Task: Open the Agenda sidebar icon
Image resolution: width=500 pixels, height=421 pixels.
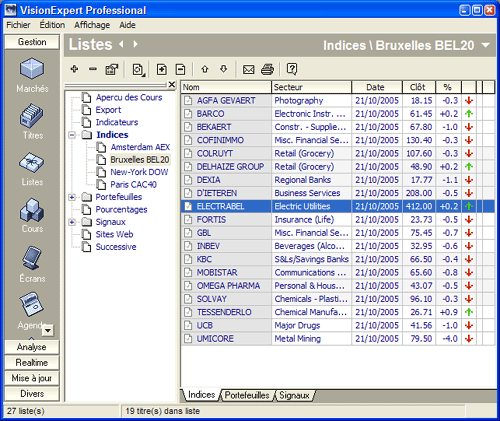Action: click(x=32, y=305)
